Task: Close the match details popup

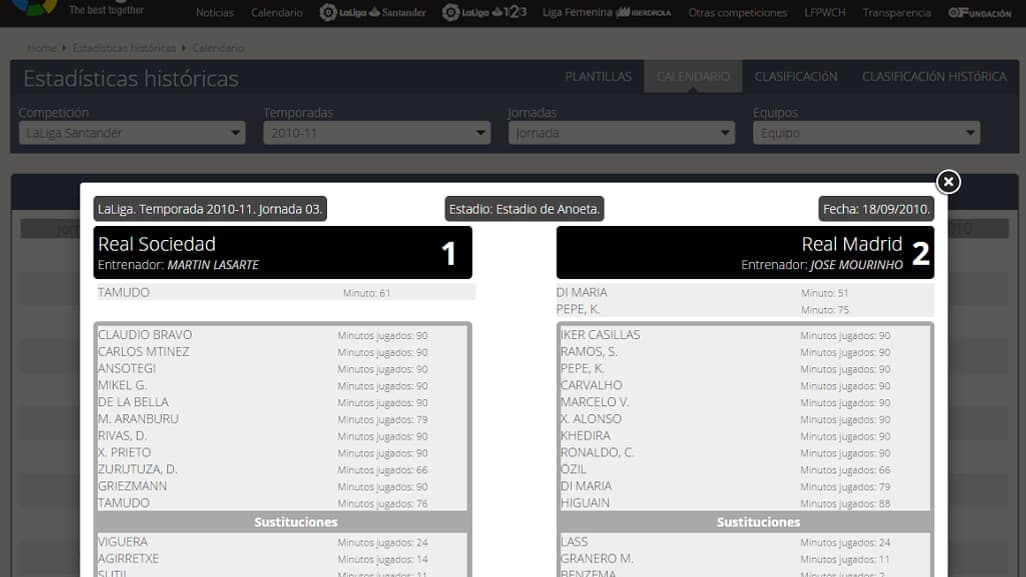Action: click(948, 181)
